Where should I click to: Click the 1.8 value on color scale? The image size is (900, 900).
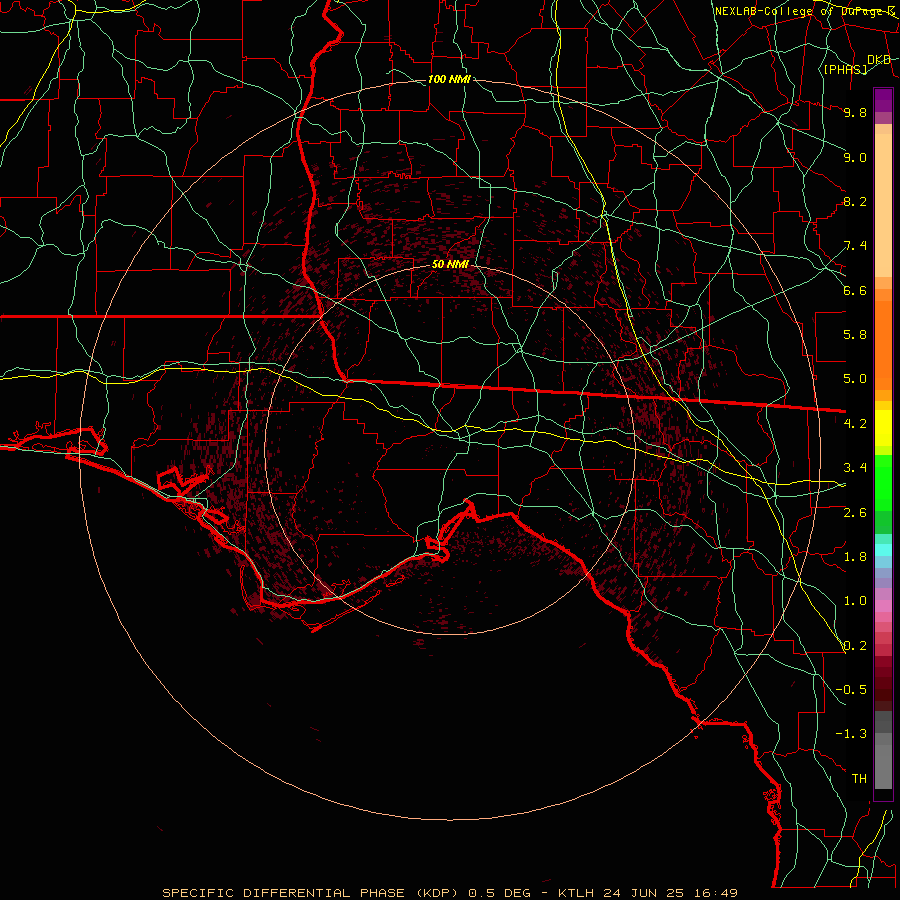855,557
